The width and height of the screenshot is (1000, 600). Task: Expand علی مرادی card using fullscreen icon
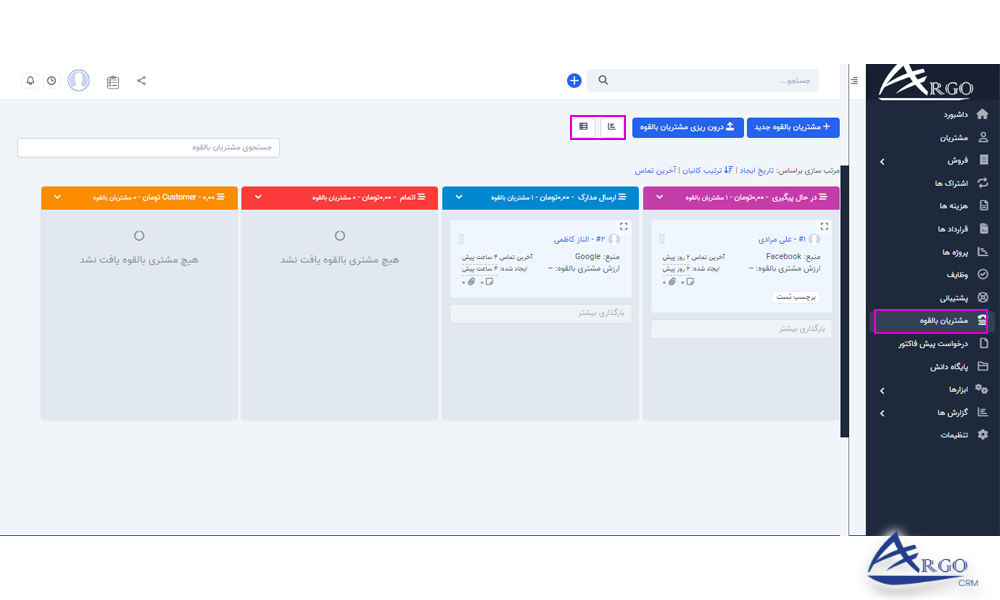[x=824, y=227]
